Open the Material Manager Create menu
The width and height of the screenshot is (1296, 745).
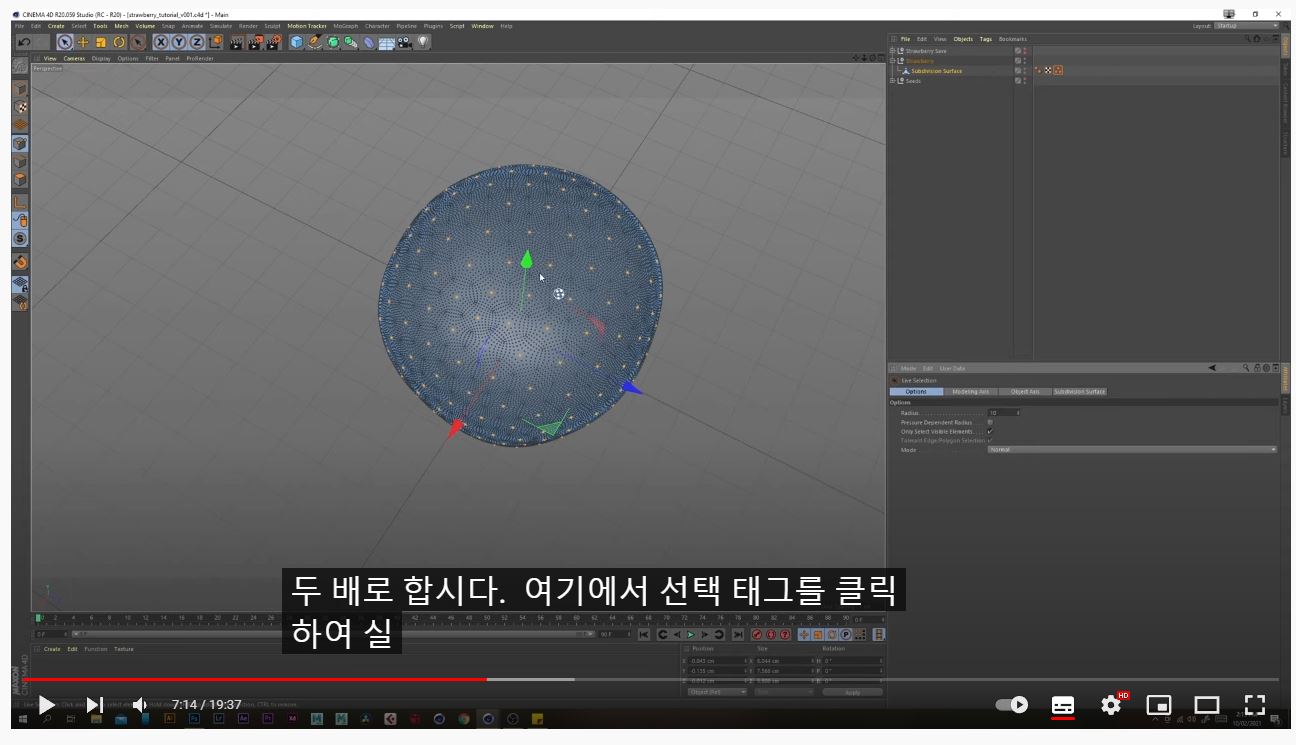pos(52,649)
